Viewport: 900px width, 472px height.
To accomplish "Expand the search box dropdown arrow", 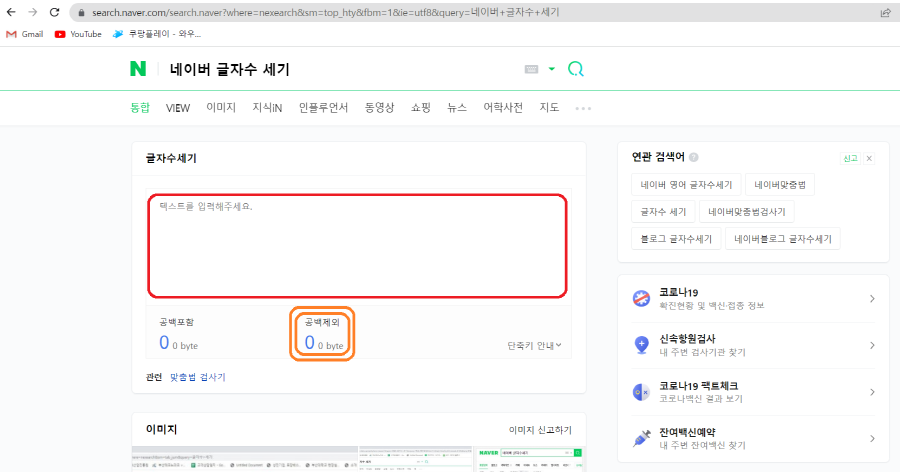I will (x=552, y=69).
